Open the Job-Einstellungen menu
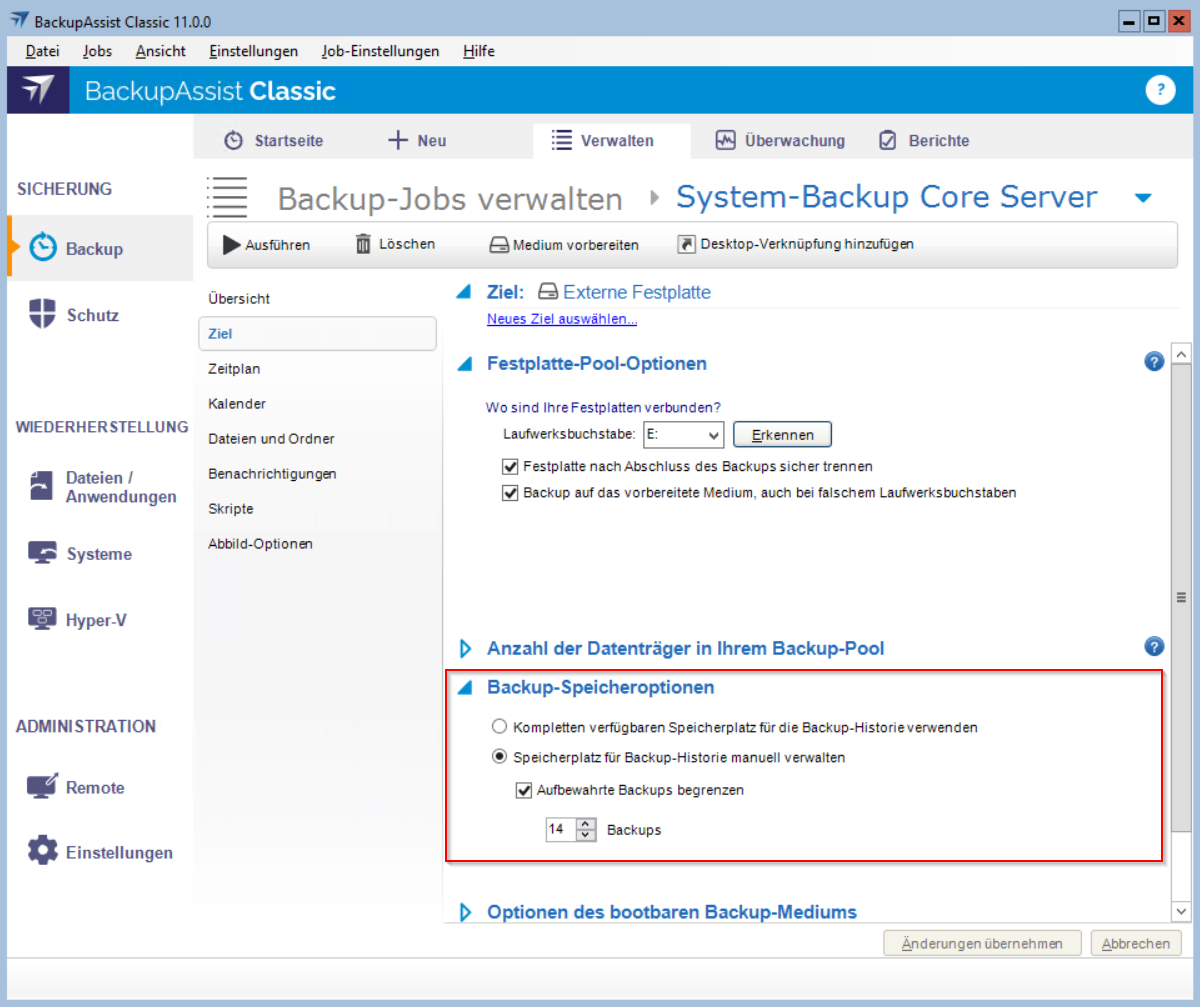 coord(380,51)
